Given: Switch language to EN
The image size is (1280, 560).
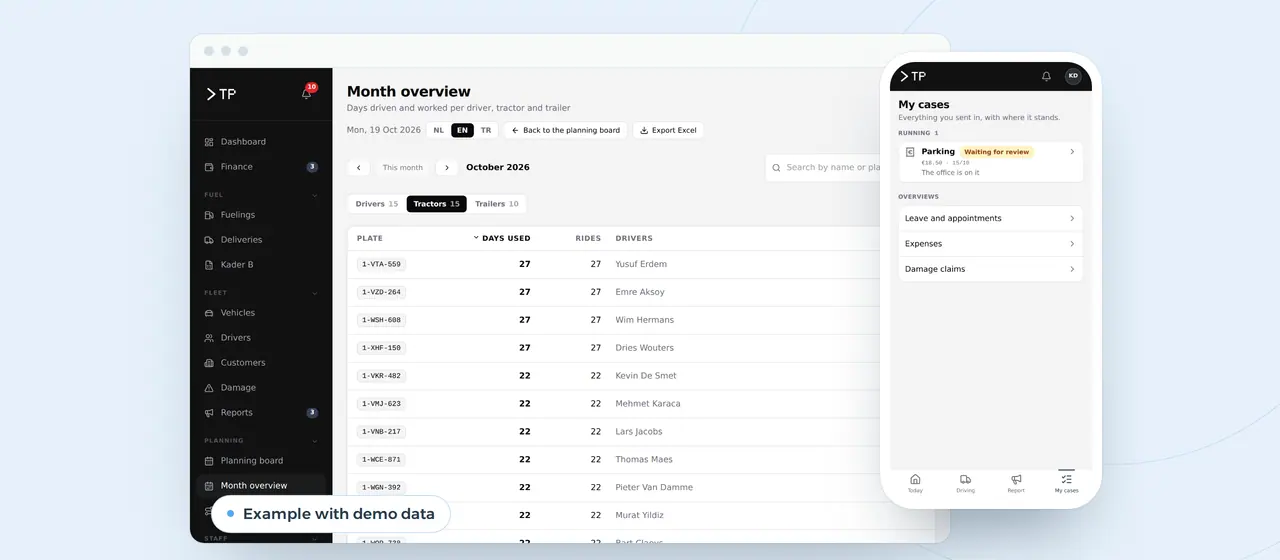Looking at the screenshot, I should 462,130.
